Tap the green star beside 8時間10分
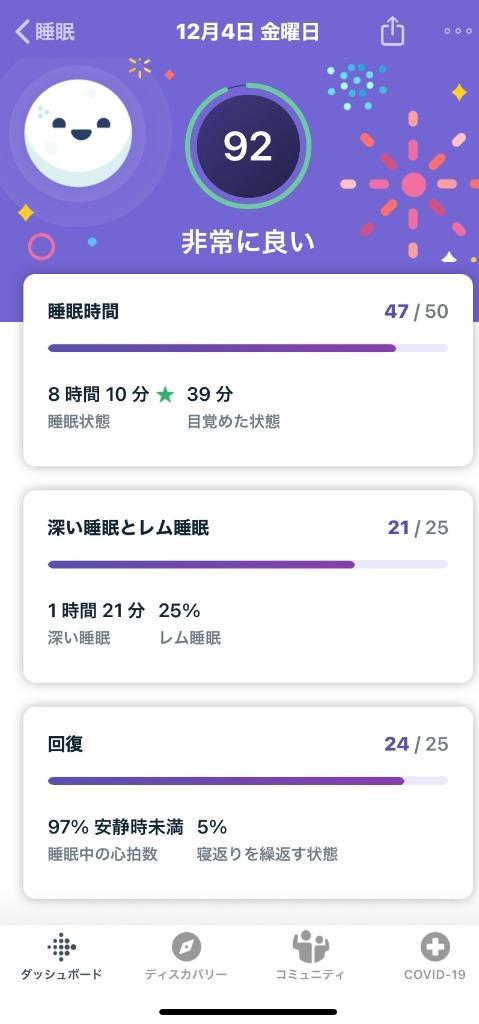 click(x=165, y=394)
